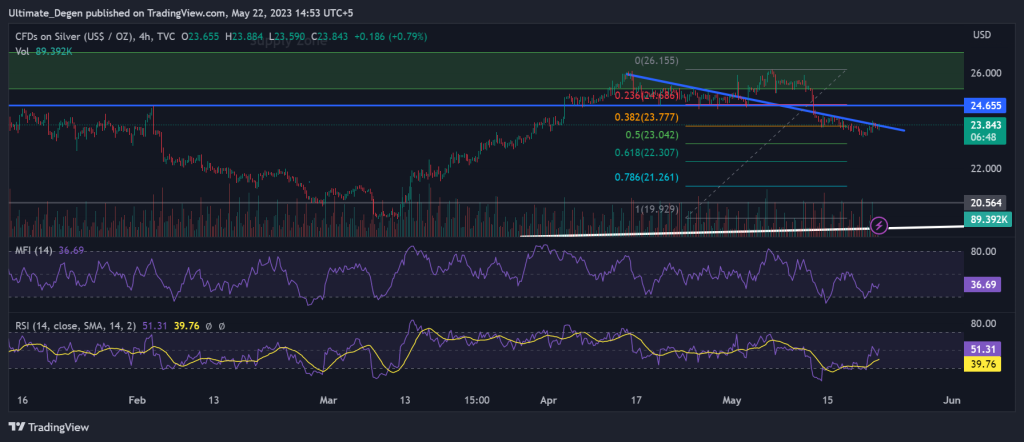Click the Jun date label on time axis
The width and height of the screenshot is (1024, 442).
point(952,400)
